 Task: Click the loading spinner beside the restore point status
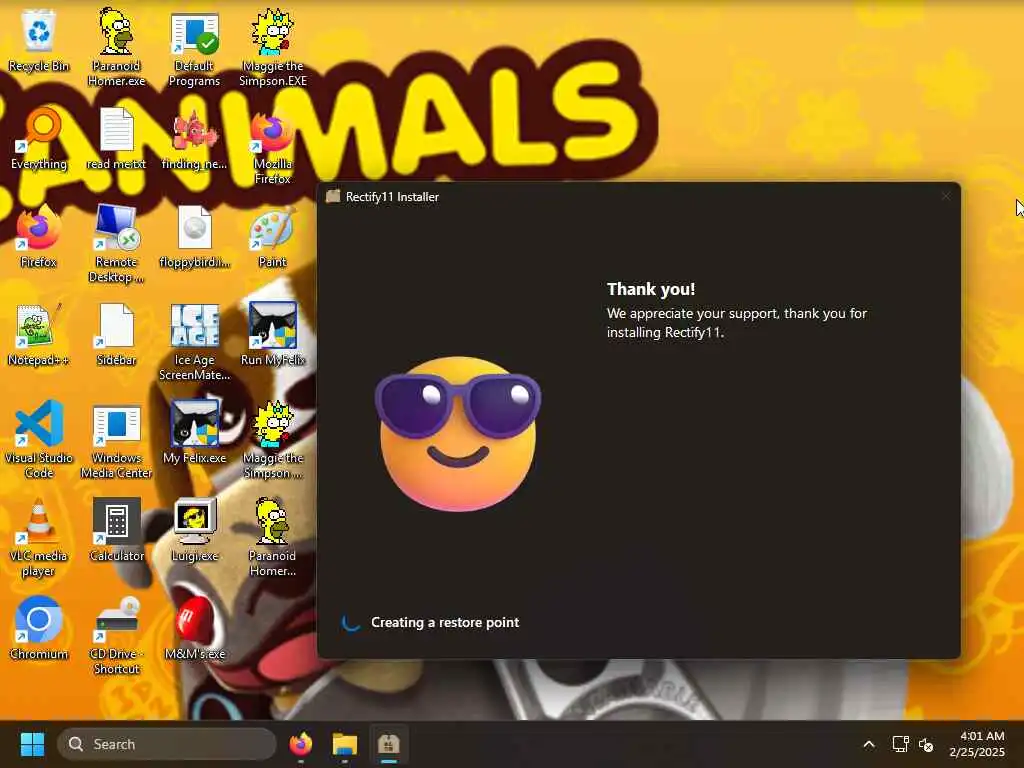pyautogui.click(x=351, y=622)
